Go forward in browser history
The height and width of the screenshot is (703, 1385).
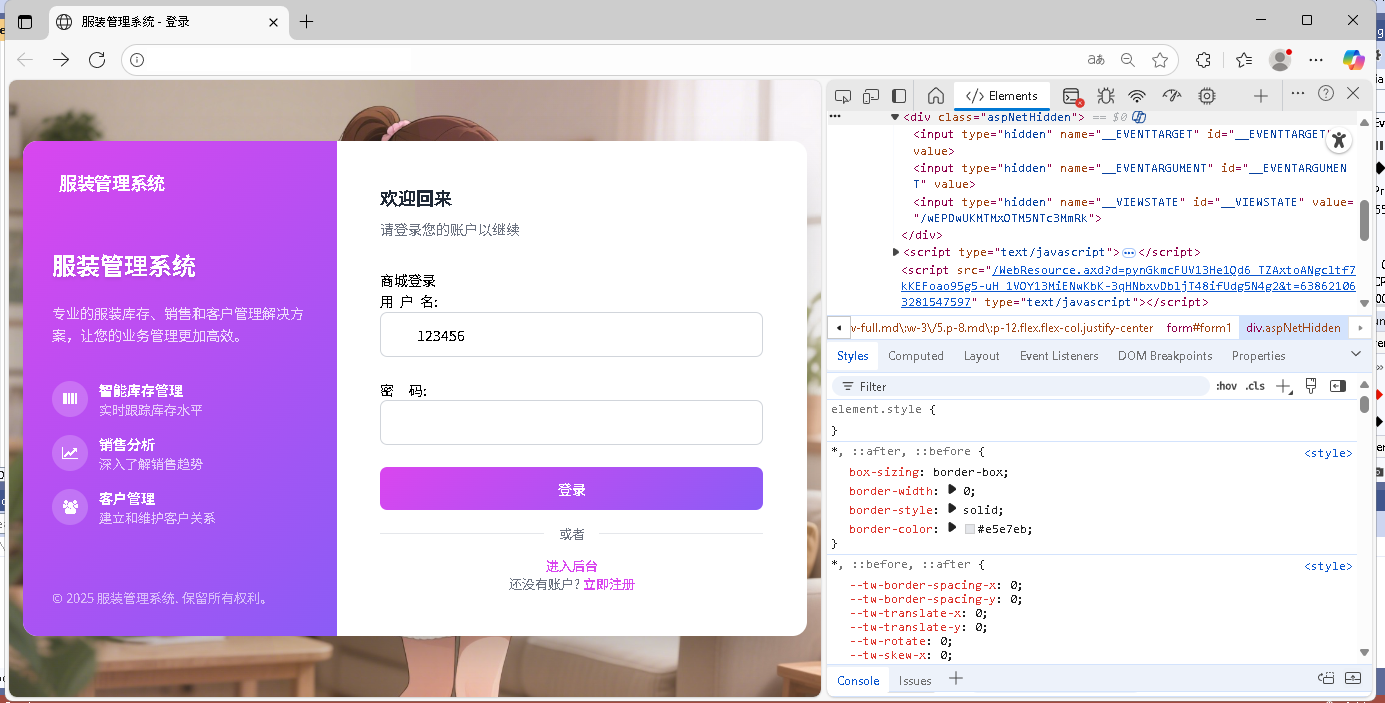(x=61, y=60)
